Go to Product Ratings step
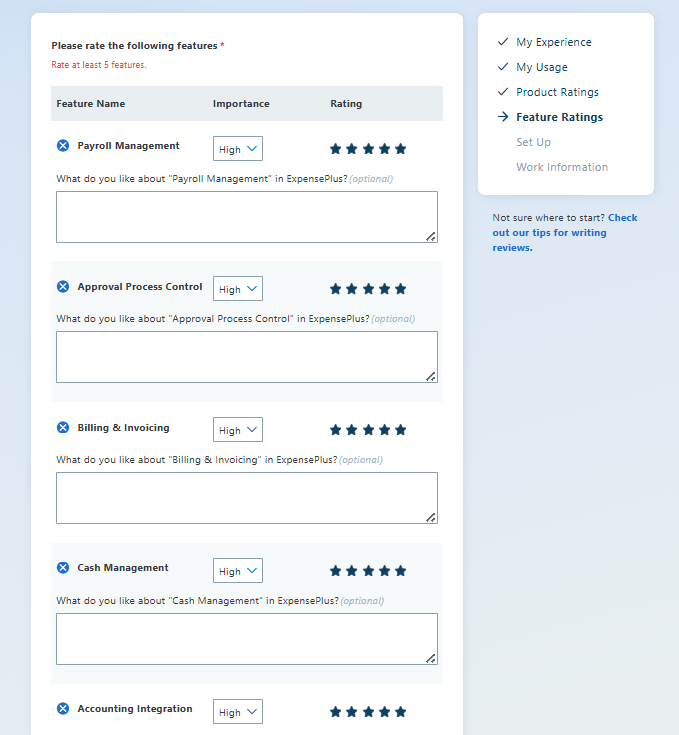Screen dimensions: 679x735 pyautogui.click(x=557, y=92)
